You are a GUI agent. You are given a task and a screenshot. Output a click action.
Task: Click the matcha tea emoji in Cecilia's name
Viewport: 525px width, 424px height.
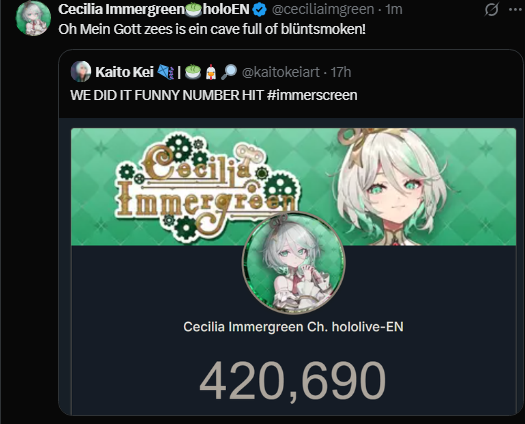pyautogui.click(x=193, y=10)
